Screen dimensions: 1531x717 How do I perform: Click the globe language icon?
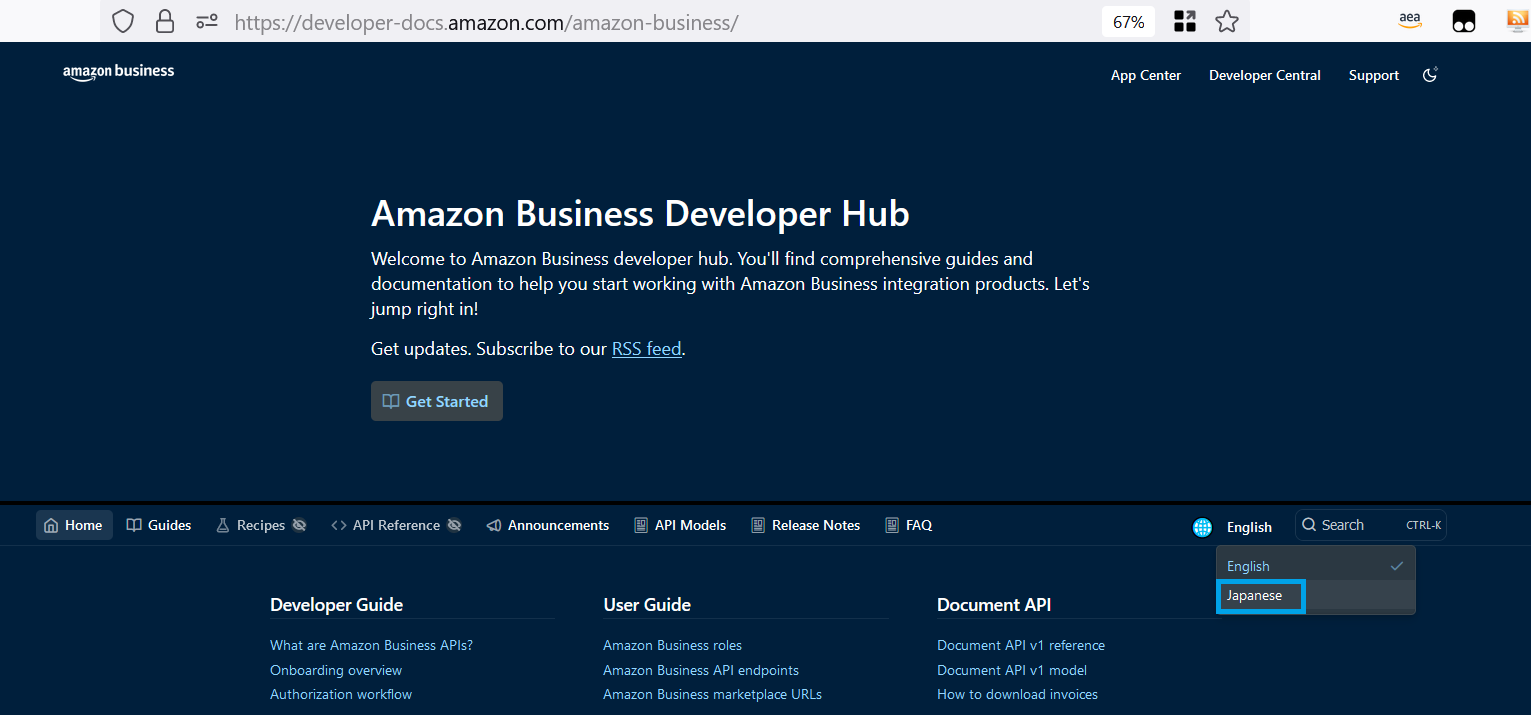click(x=1202, y=527)
